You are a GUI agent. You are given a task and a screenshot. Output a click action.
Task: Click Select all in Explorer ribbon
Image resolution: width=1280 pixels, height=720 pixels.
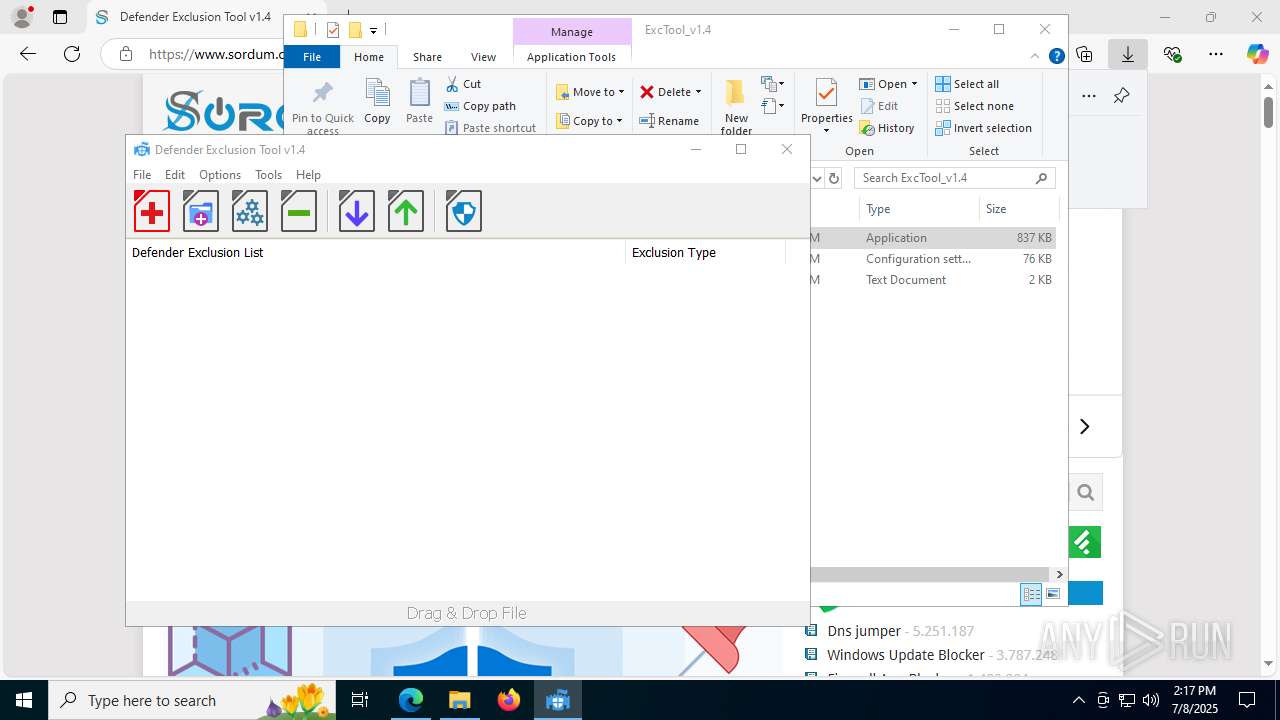click(967, 84)
